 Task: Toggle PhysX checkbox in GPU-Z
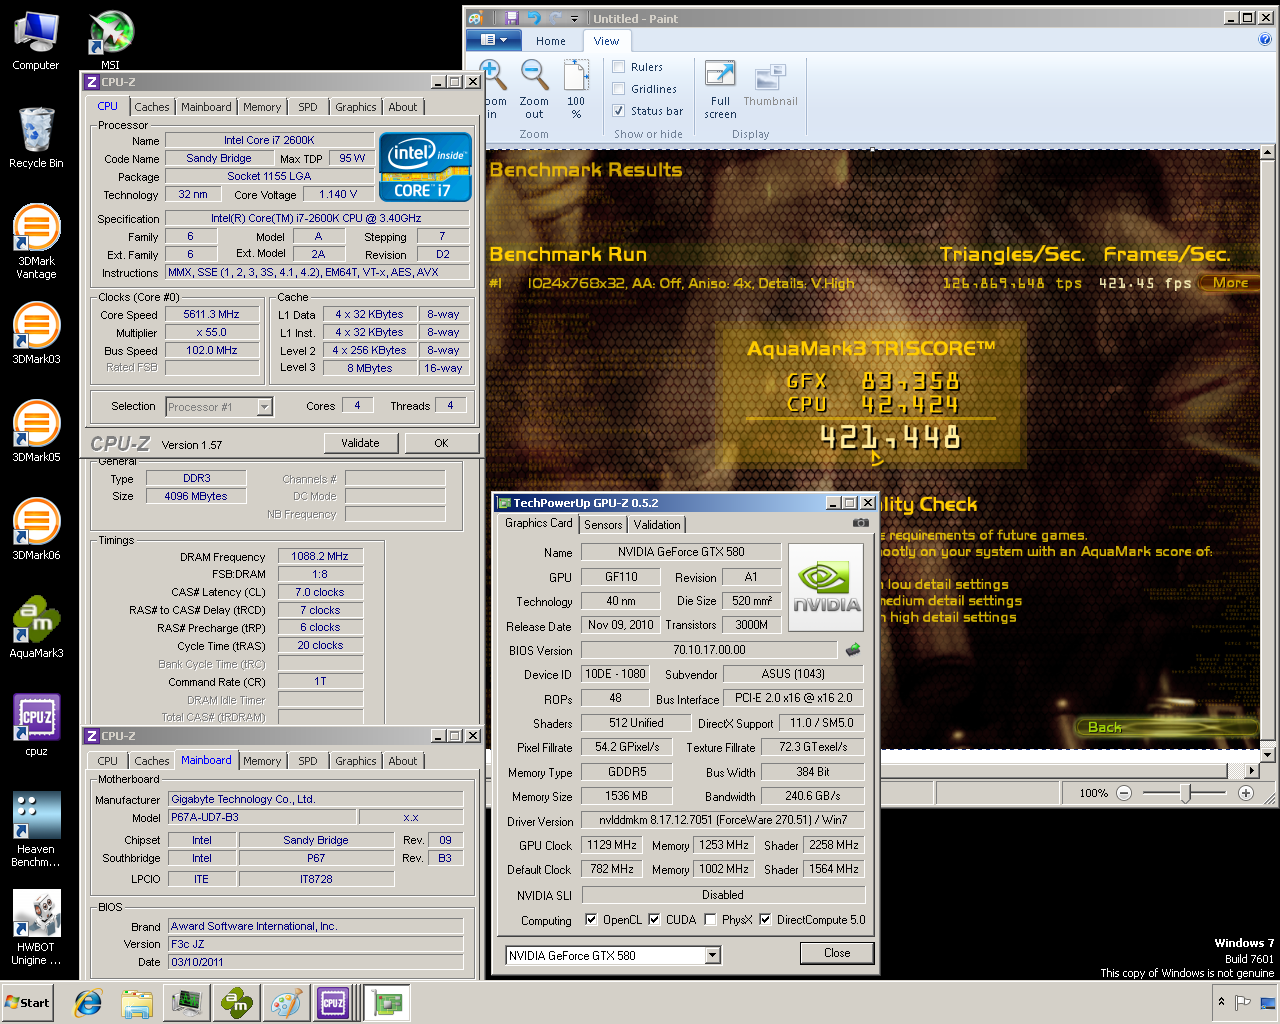coord(710,920)
